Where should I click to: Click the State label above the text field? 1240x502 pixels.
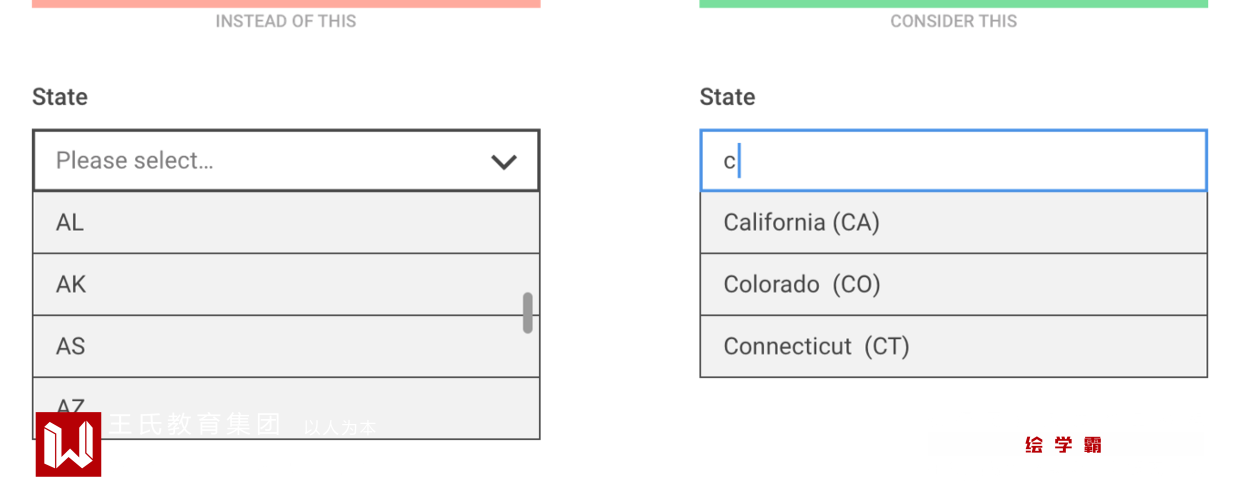pyautogui.click(x=727, y=97)
